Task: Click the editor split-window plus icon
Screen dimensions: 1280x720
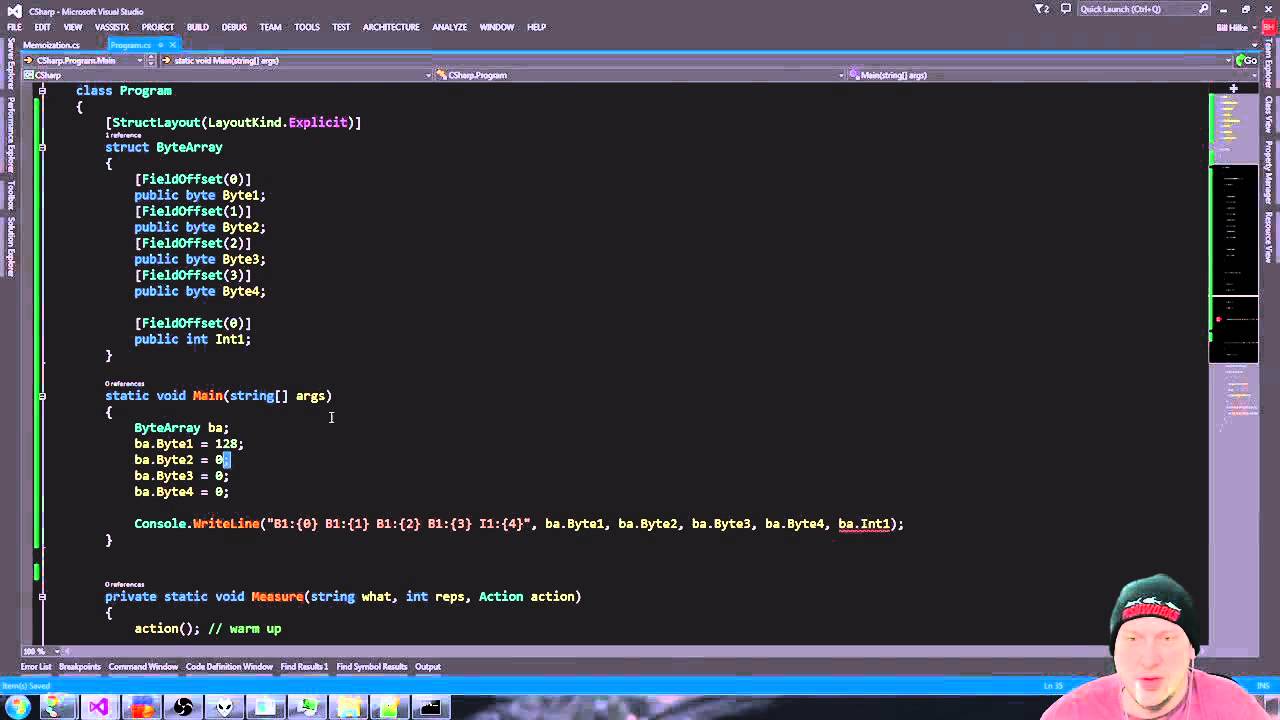Action: click(x=1233, y=89)
